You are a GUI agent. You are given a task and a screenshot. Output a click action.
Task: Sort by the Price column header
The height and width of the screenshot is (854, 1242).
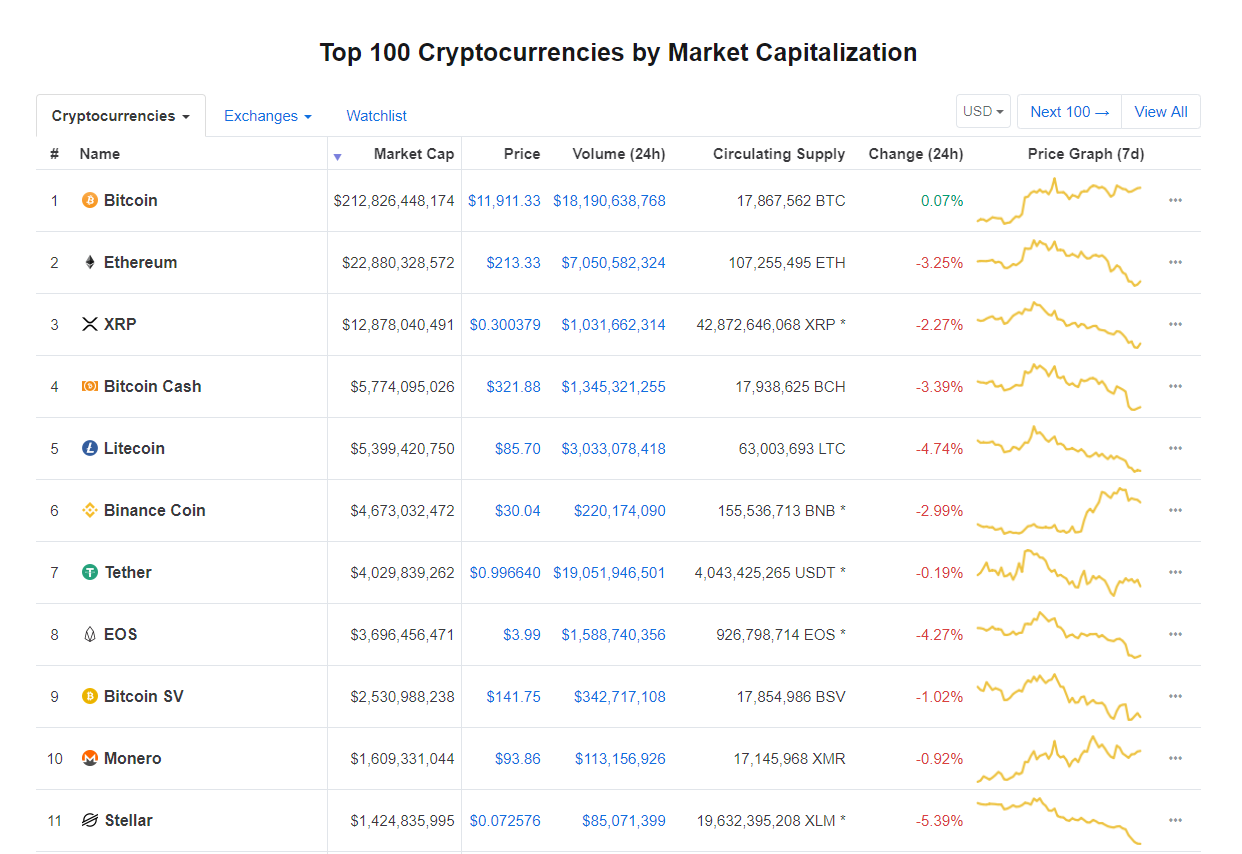tap(522, 154)
